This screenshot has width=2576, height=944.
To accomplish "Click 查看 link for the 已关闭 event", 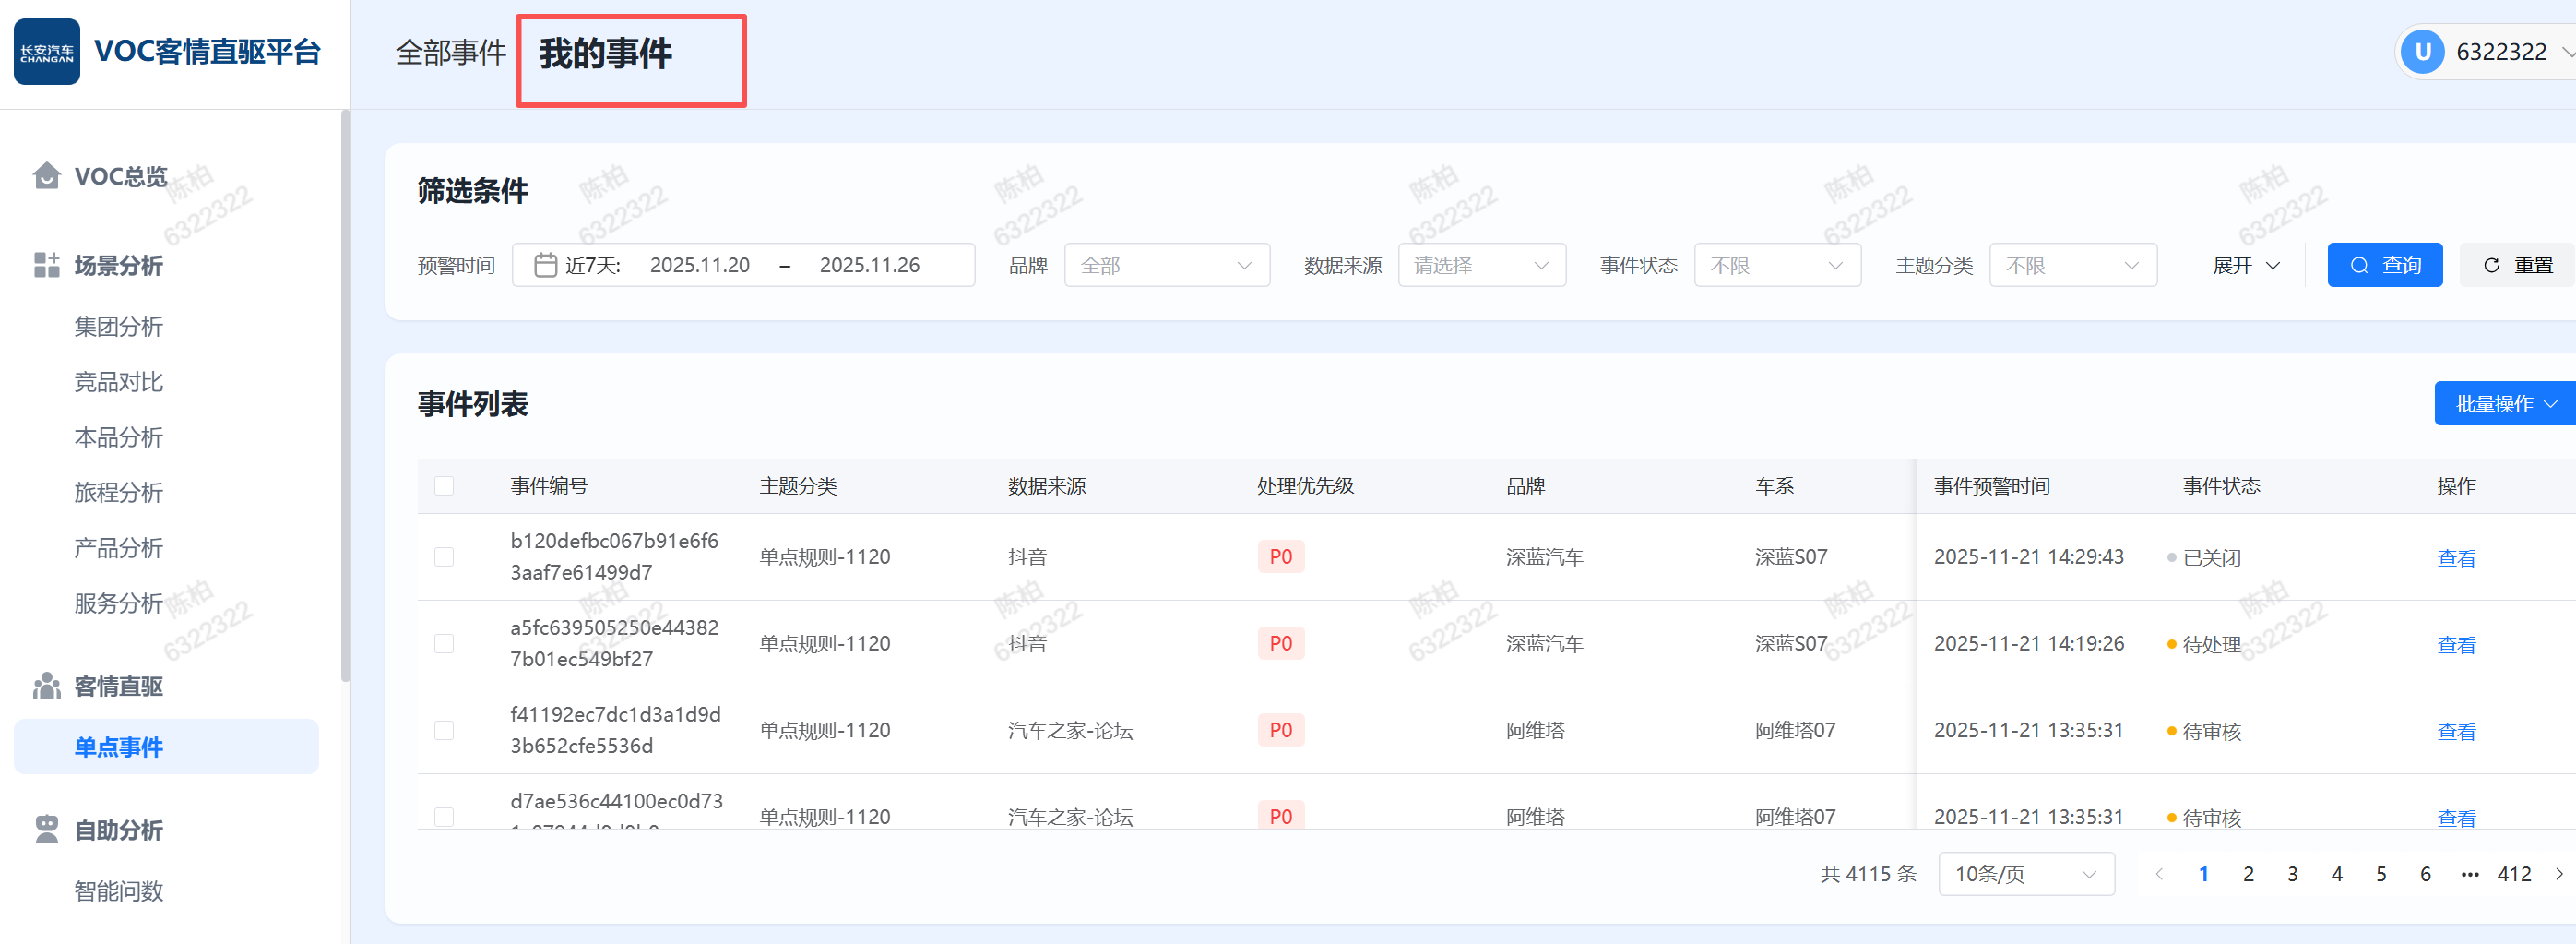I will (x=2456, y=558).
